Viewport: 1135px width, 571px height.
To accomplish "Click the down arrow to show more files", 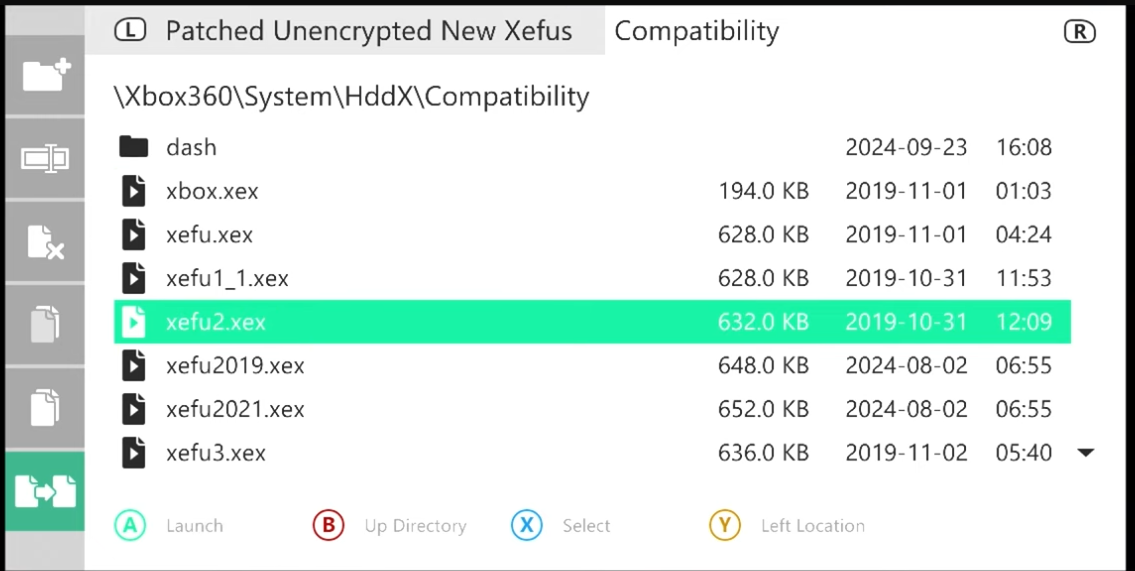I will pos(1085,453).
